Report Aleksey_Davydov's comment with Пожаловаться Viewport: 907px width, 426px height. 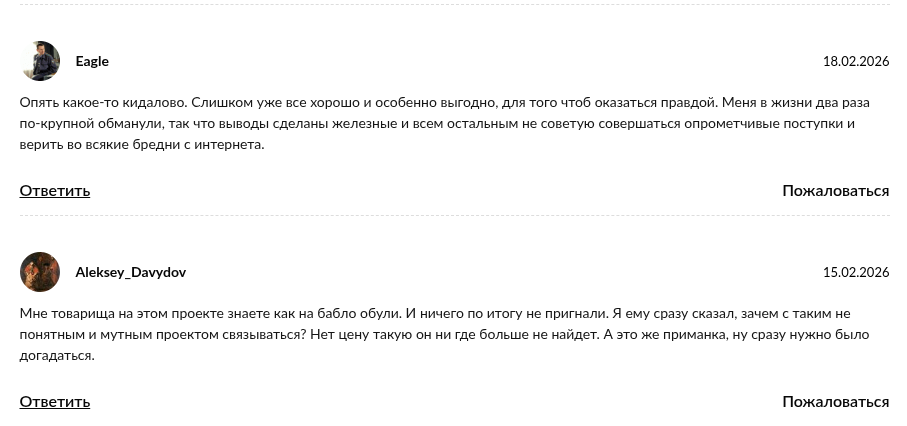click(x=835, y=401)
